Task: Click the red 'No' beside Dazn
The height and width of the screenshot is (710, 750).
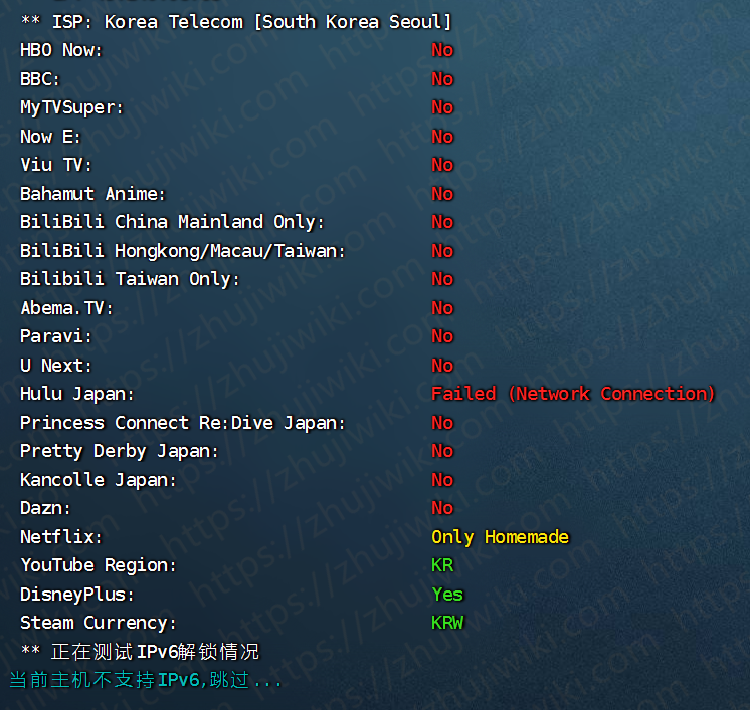Action: pos(442,508)
